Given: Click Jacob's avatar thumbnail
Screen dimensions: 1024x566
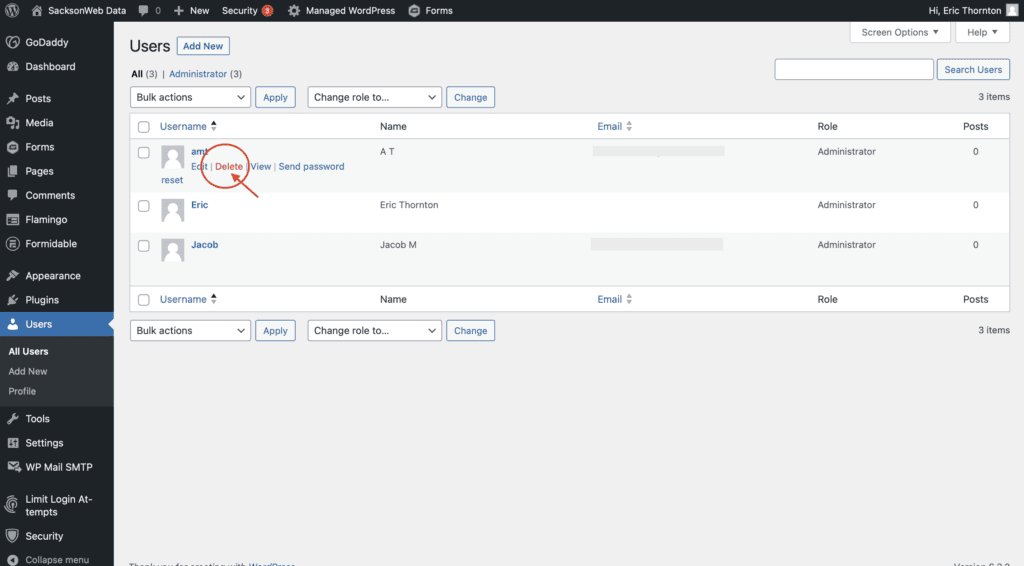Looking at the screenshot, I should tap(172, 250).
